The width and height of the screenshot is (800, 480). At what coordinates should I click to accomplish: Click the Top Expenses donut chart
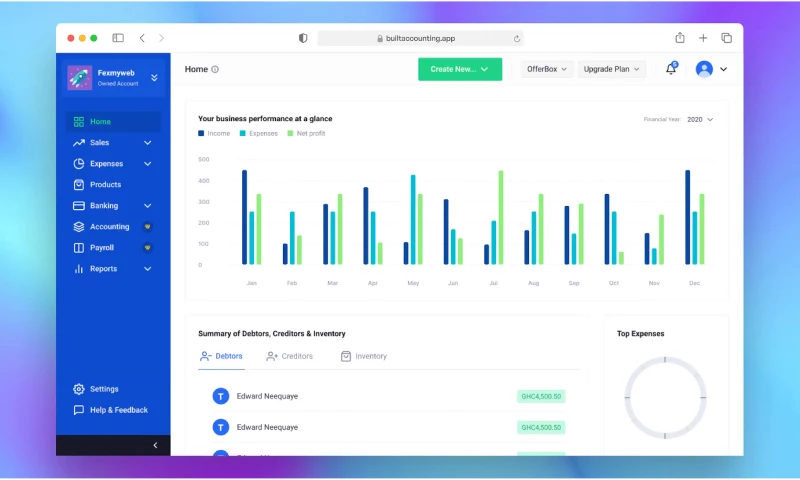[x=665, y=397]
